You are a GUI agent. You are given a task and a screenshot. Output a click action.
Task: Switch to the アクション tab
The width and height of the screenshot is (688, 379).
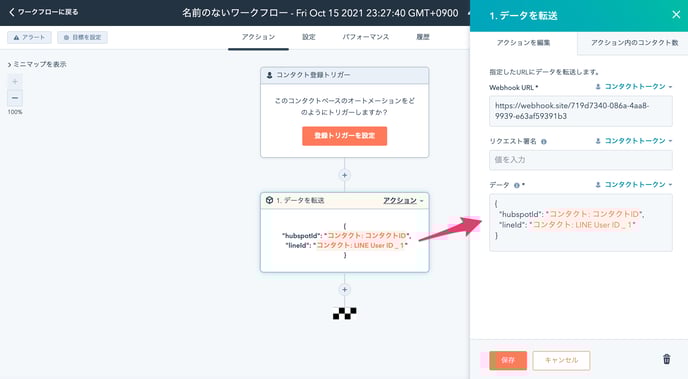[258, 37]
